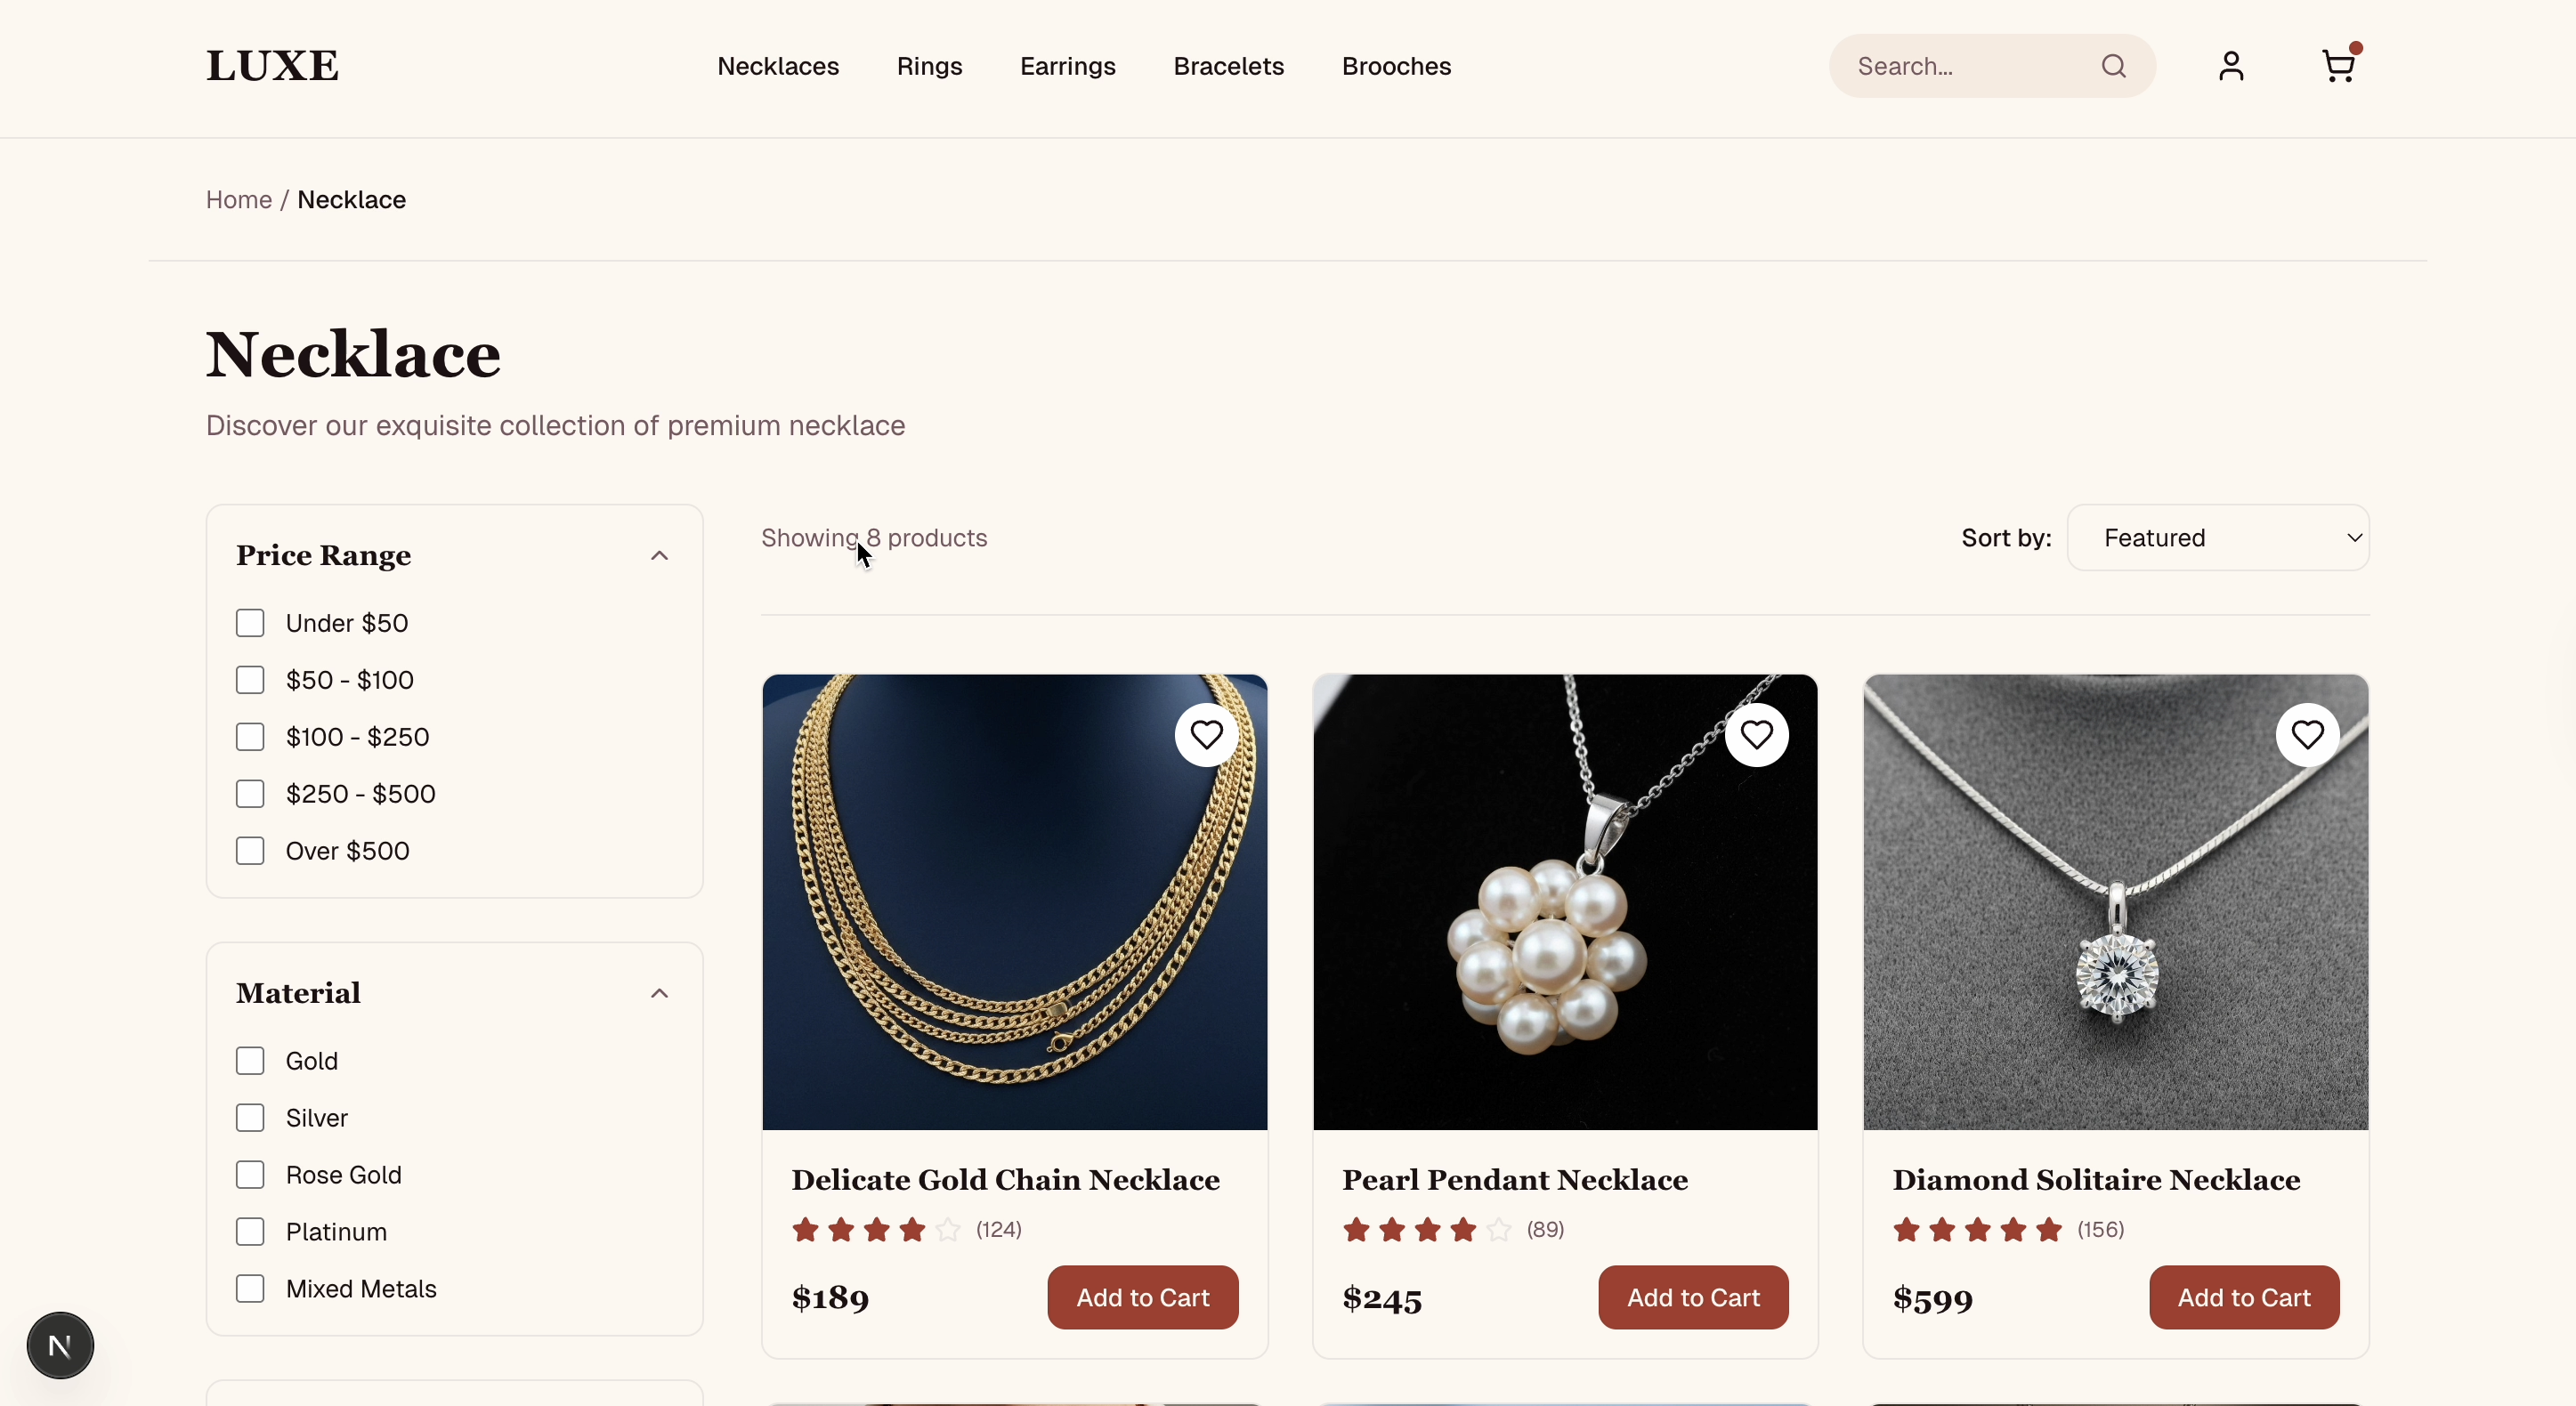Enable the Gold material filter
This screenshot has width=2576, height=1406.
click(x=250, y=1060)
